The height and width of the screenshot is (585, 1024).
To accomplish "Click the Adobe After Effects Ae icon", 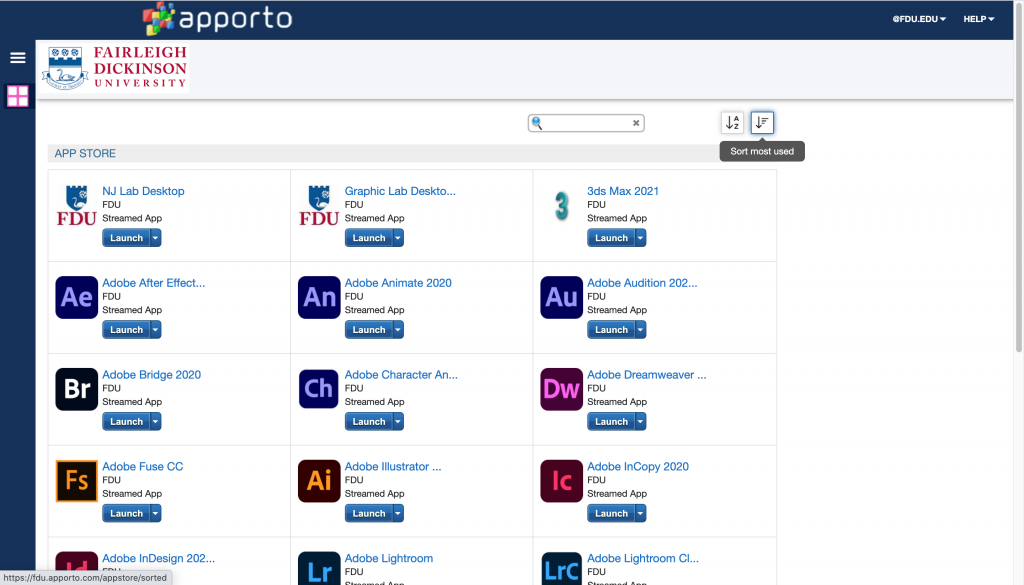I will [76, 297].
